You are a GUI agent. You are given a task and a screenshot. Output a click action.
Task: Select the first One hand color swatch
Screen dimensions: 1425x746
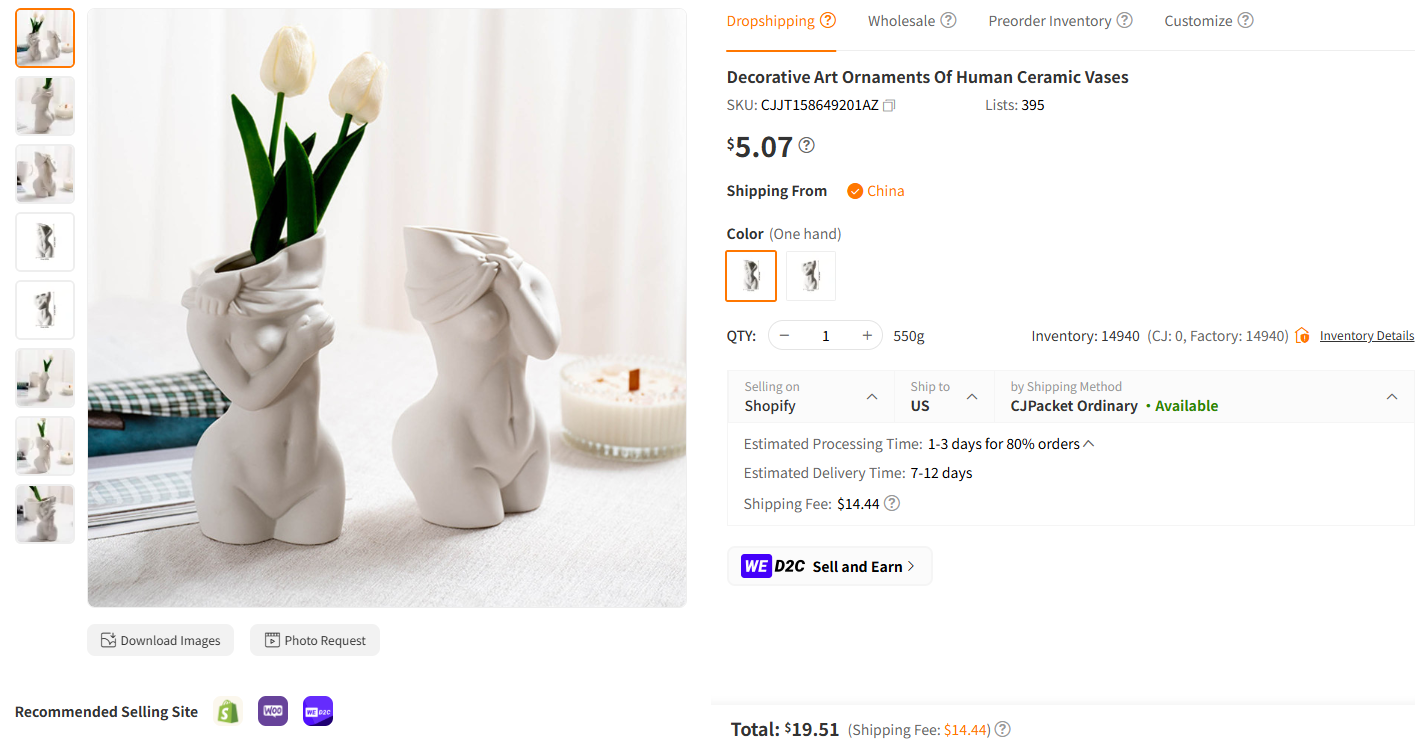[x=751, y=275]
